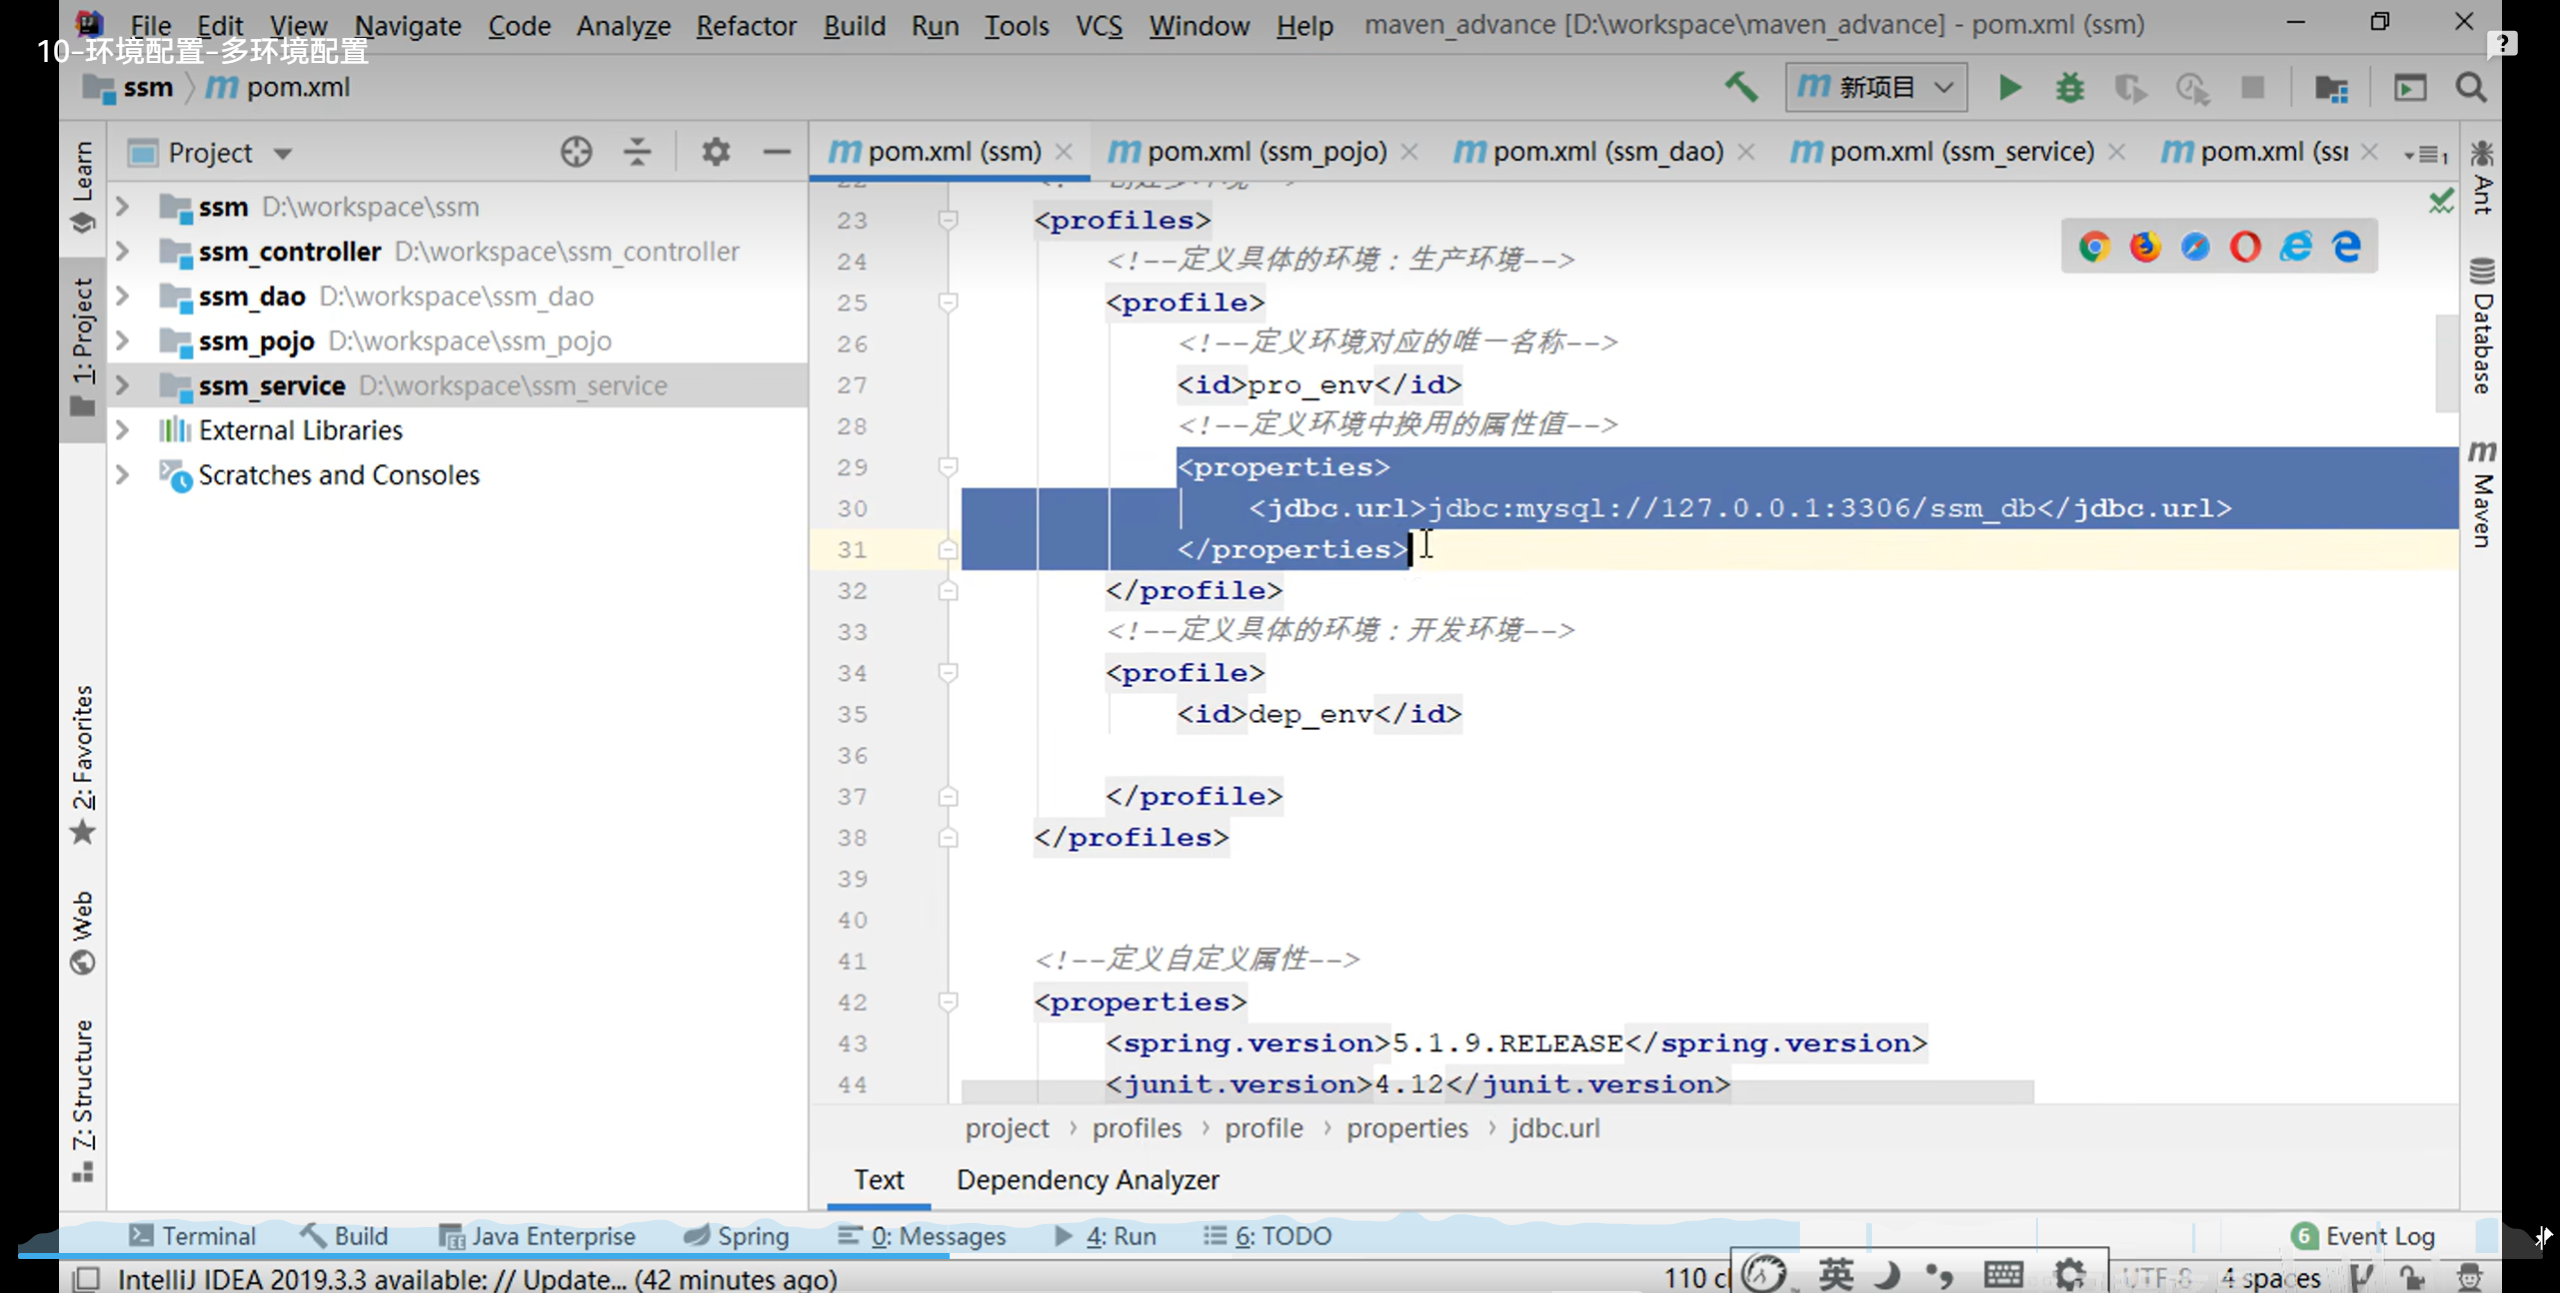Click the Debug bug icon
This screenshot has width=2560, height=1293.
2069,88
